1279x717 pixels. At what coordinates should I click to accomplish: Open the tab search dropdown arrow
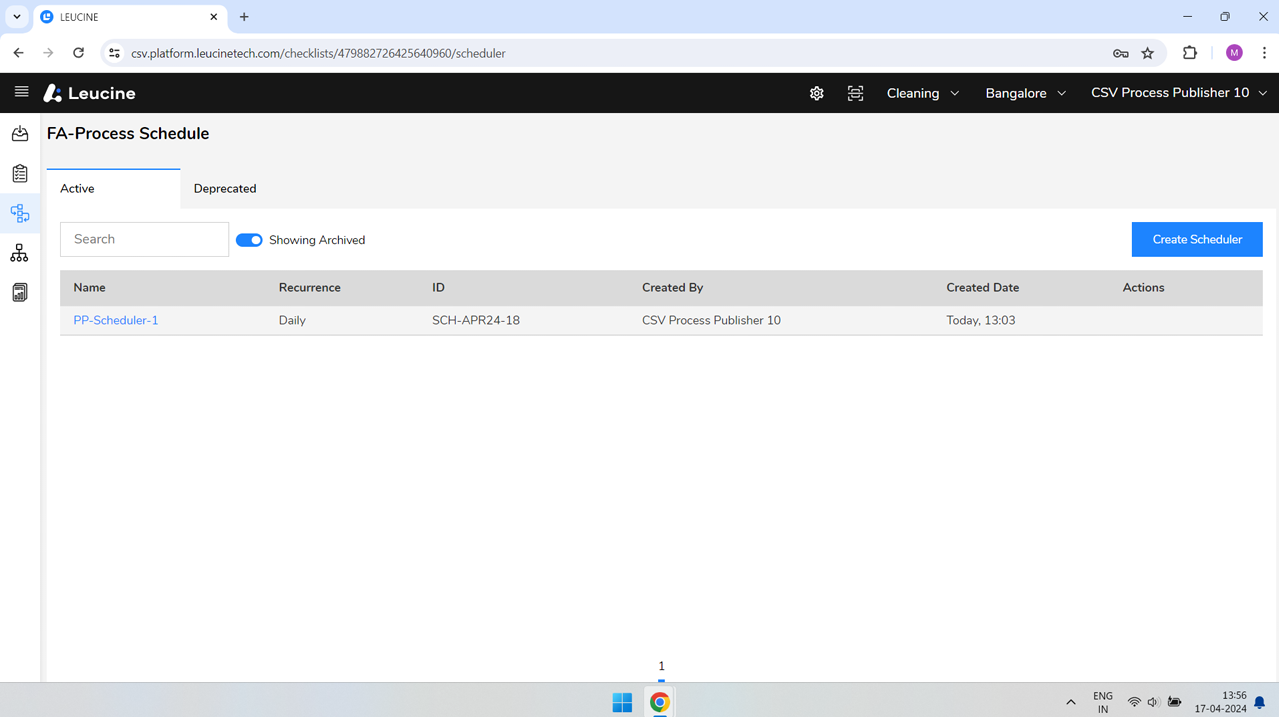[17, 17]
